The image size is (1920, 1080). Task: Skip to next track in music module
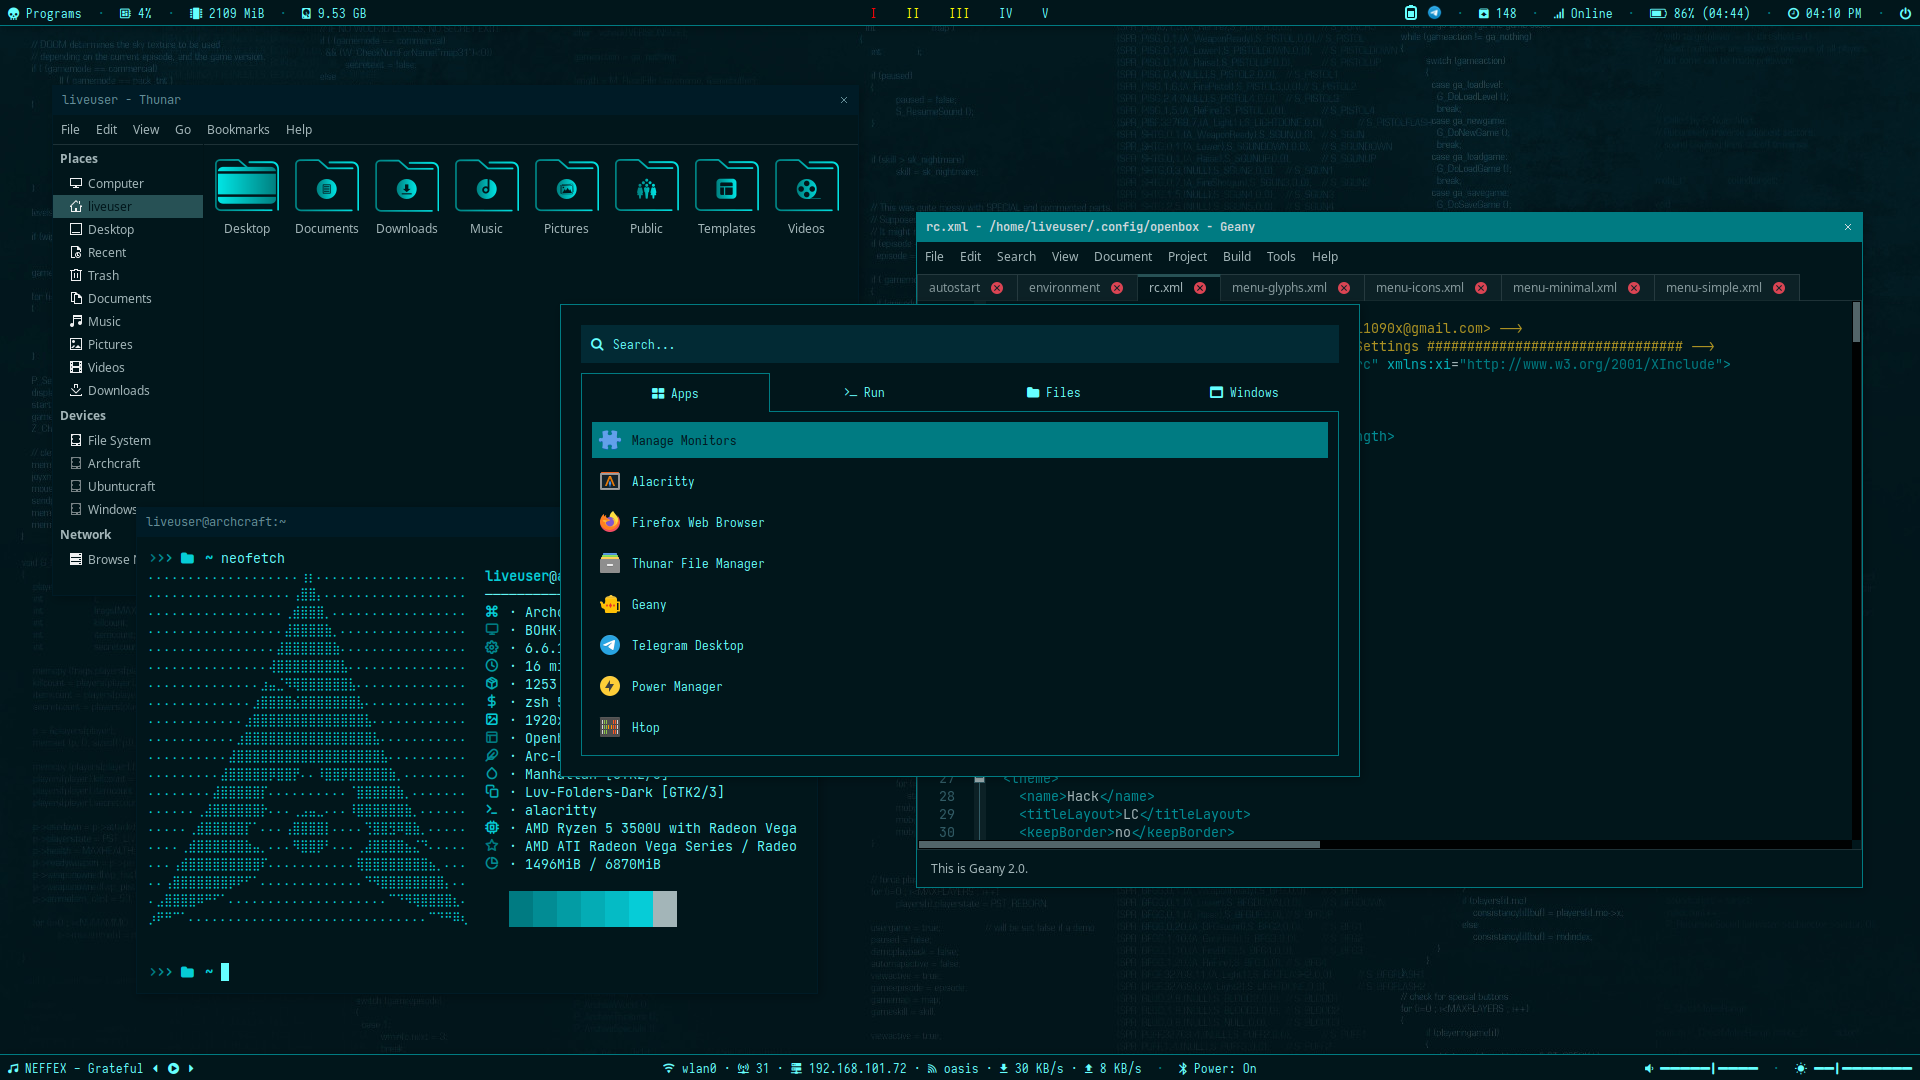pos(191,1068)
